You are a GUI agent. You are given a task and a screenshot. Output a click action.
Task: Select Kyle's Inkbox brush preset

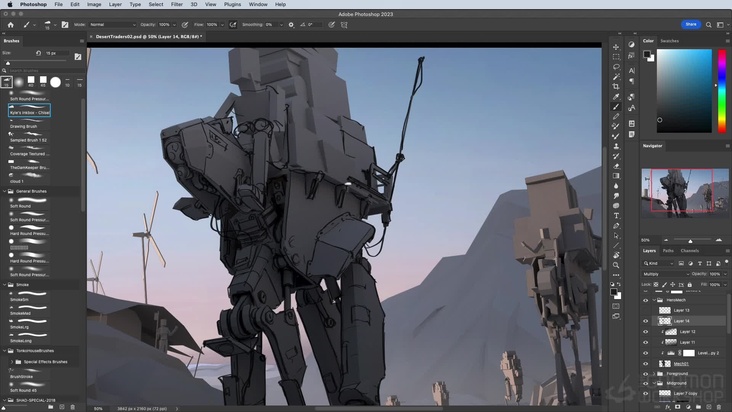[29, 111]
